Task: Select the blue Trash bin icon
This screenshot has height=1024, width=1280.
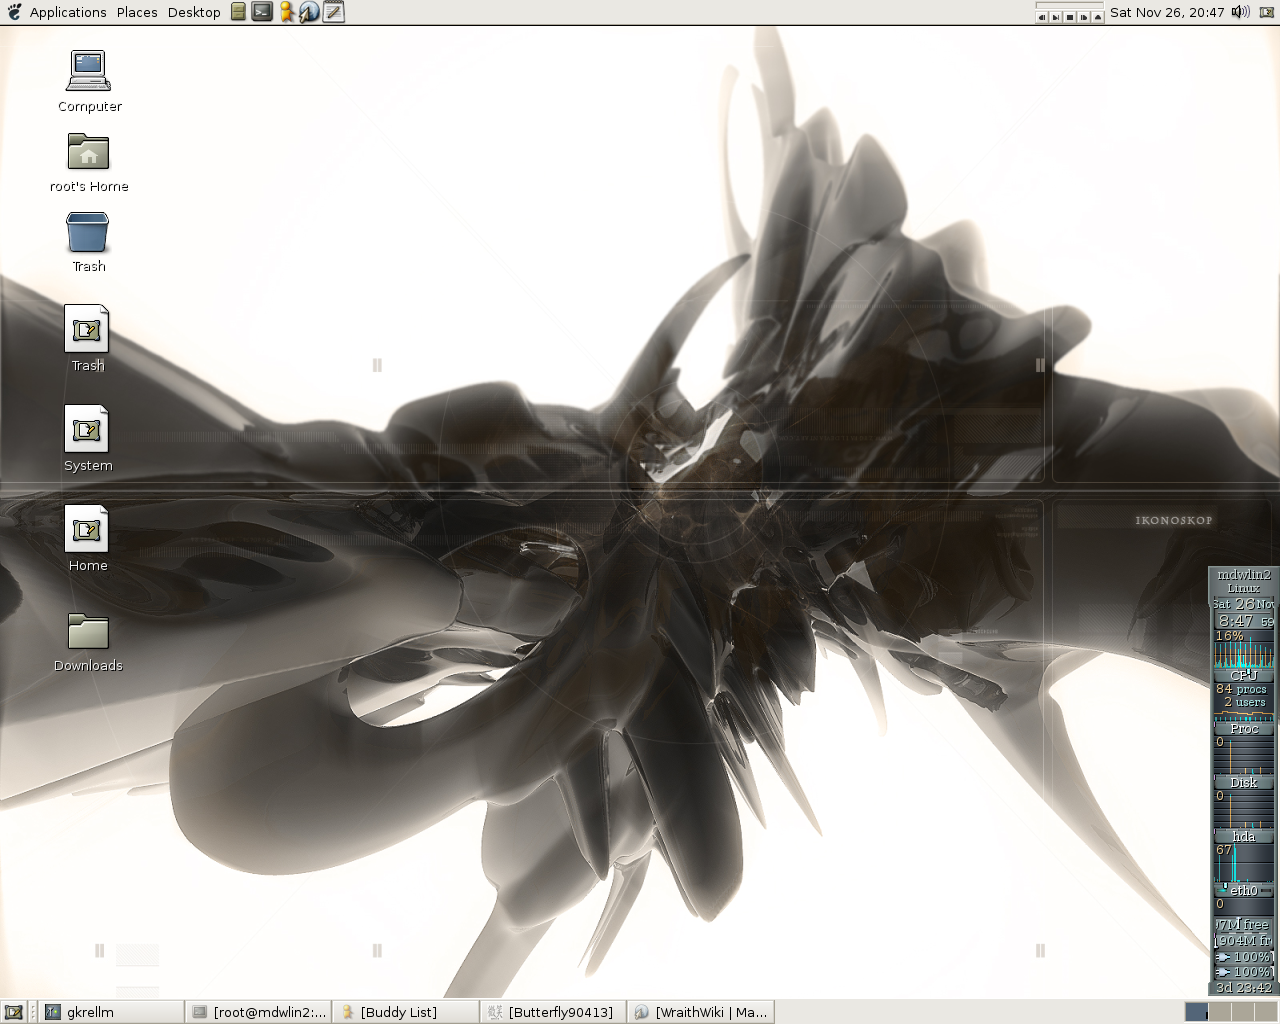Action: [88, 233]
